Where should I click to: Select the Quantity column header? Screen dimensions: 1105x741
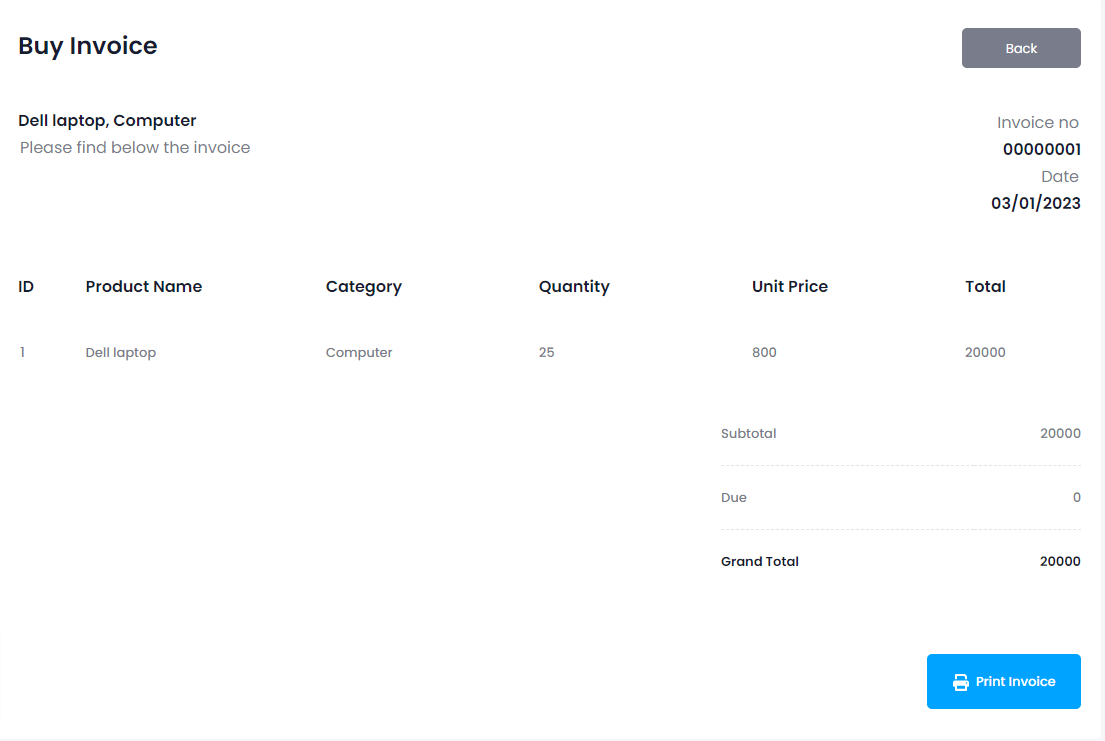point(574,287)
